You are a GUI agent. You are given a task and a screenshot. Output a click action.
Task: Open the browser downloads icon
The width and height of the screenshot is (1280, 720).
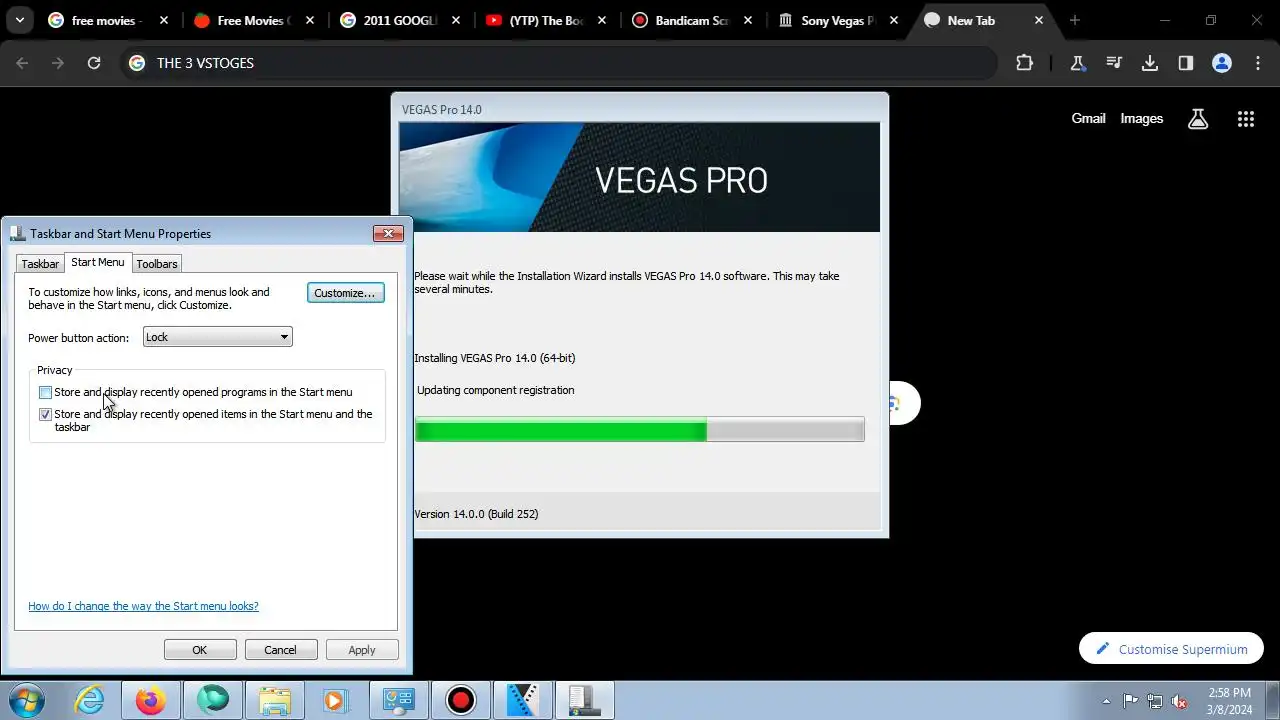[1150, 63]
